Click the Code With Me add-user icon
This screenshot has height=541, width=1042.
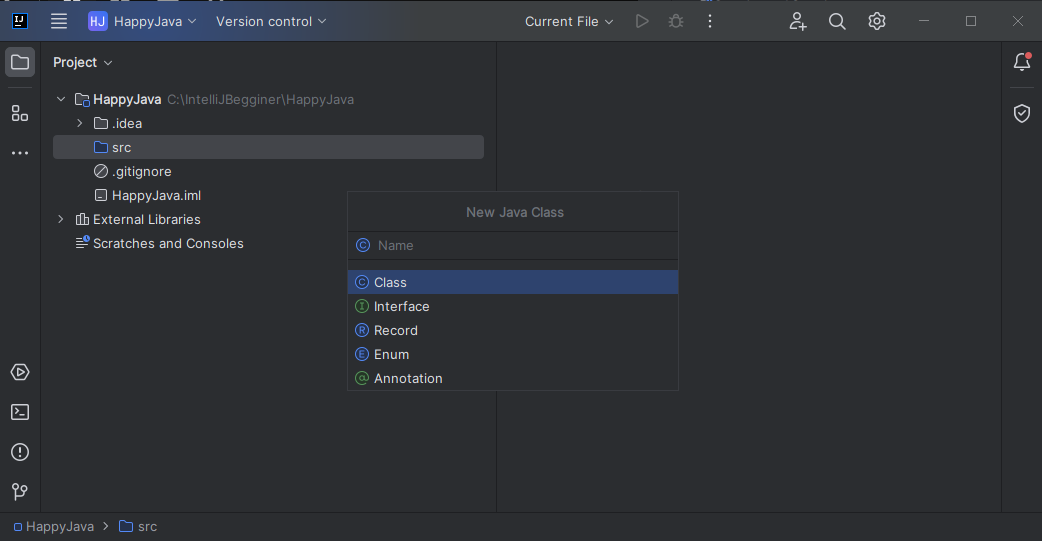798,21
